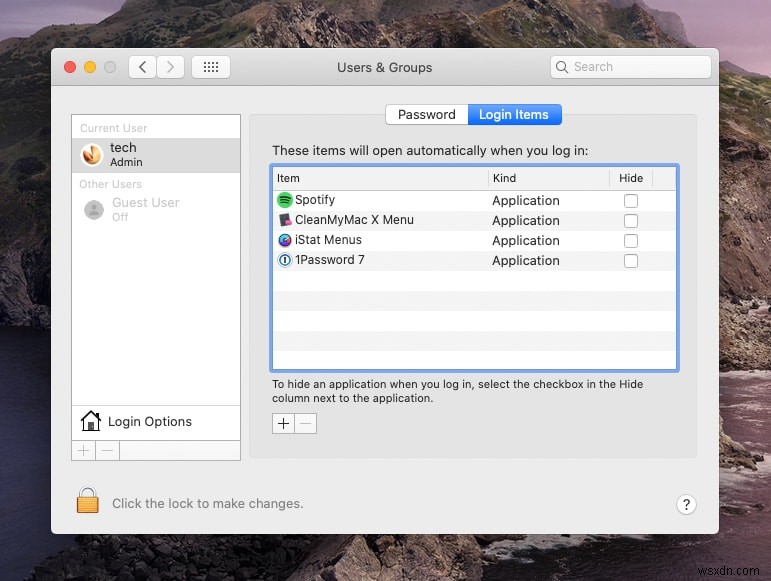
Task: Select the Spotify row name
Action: (315, 200)
